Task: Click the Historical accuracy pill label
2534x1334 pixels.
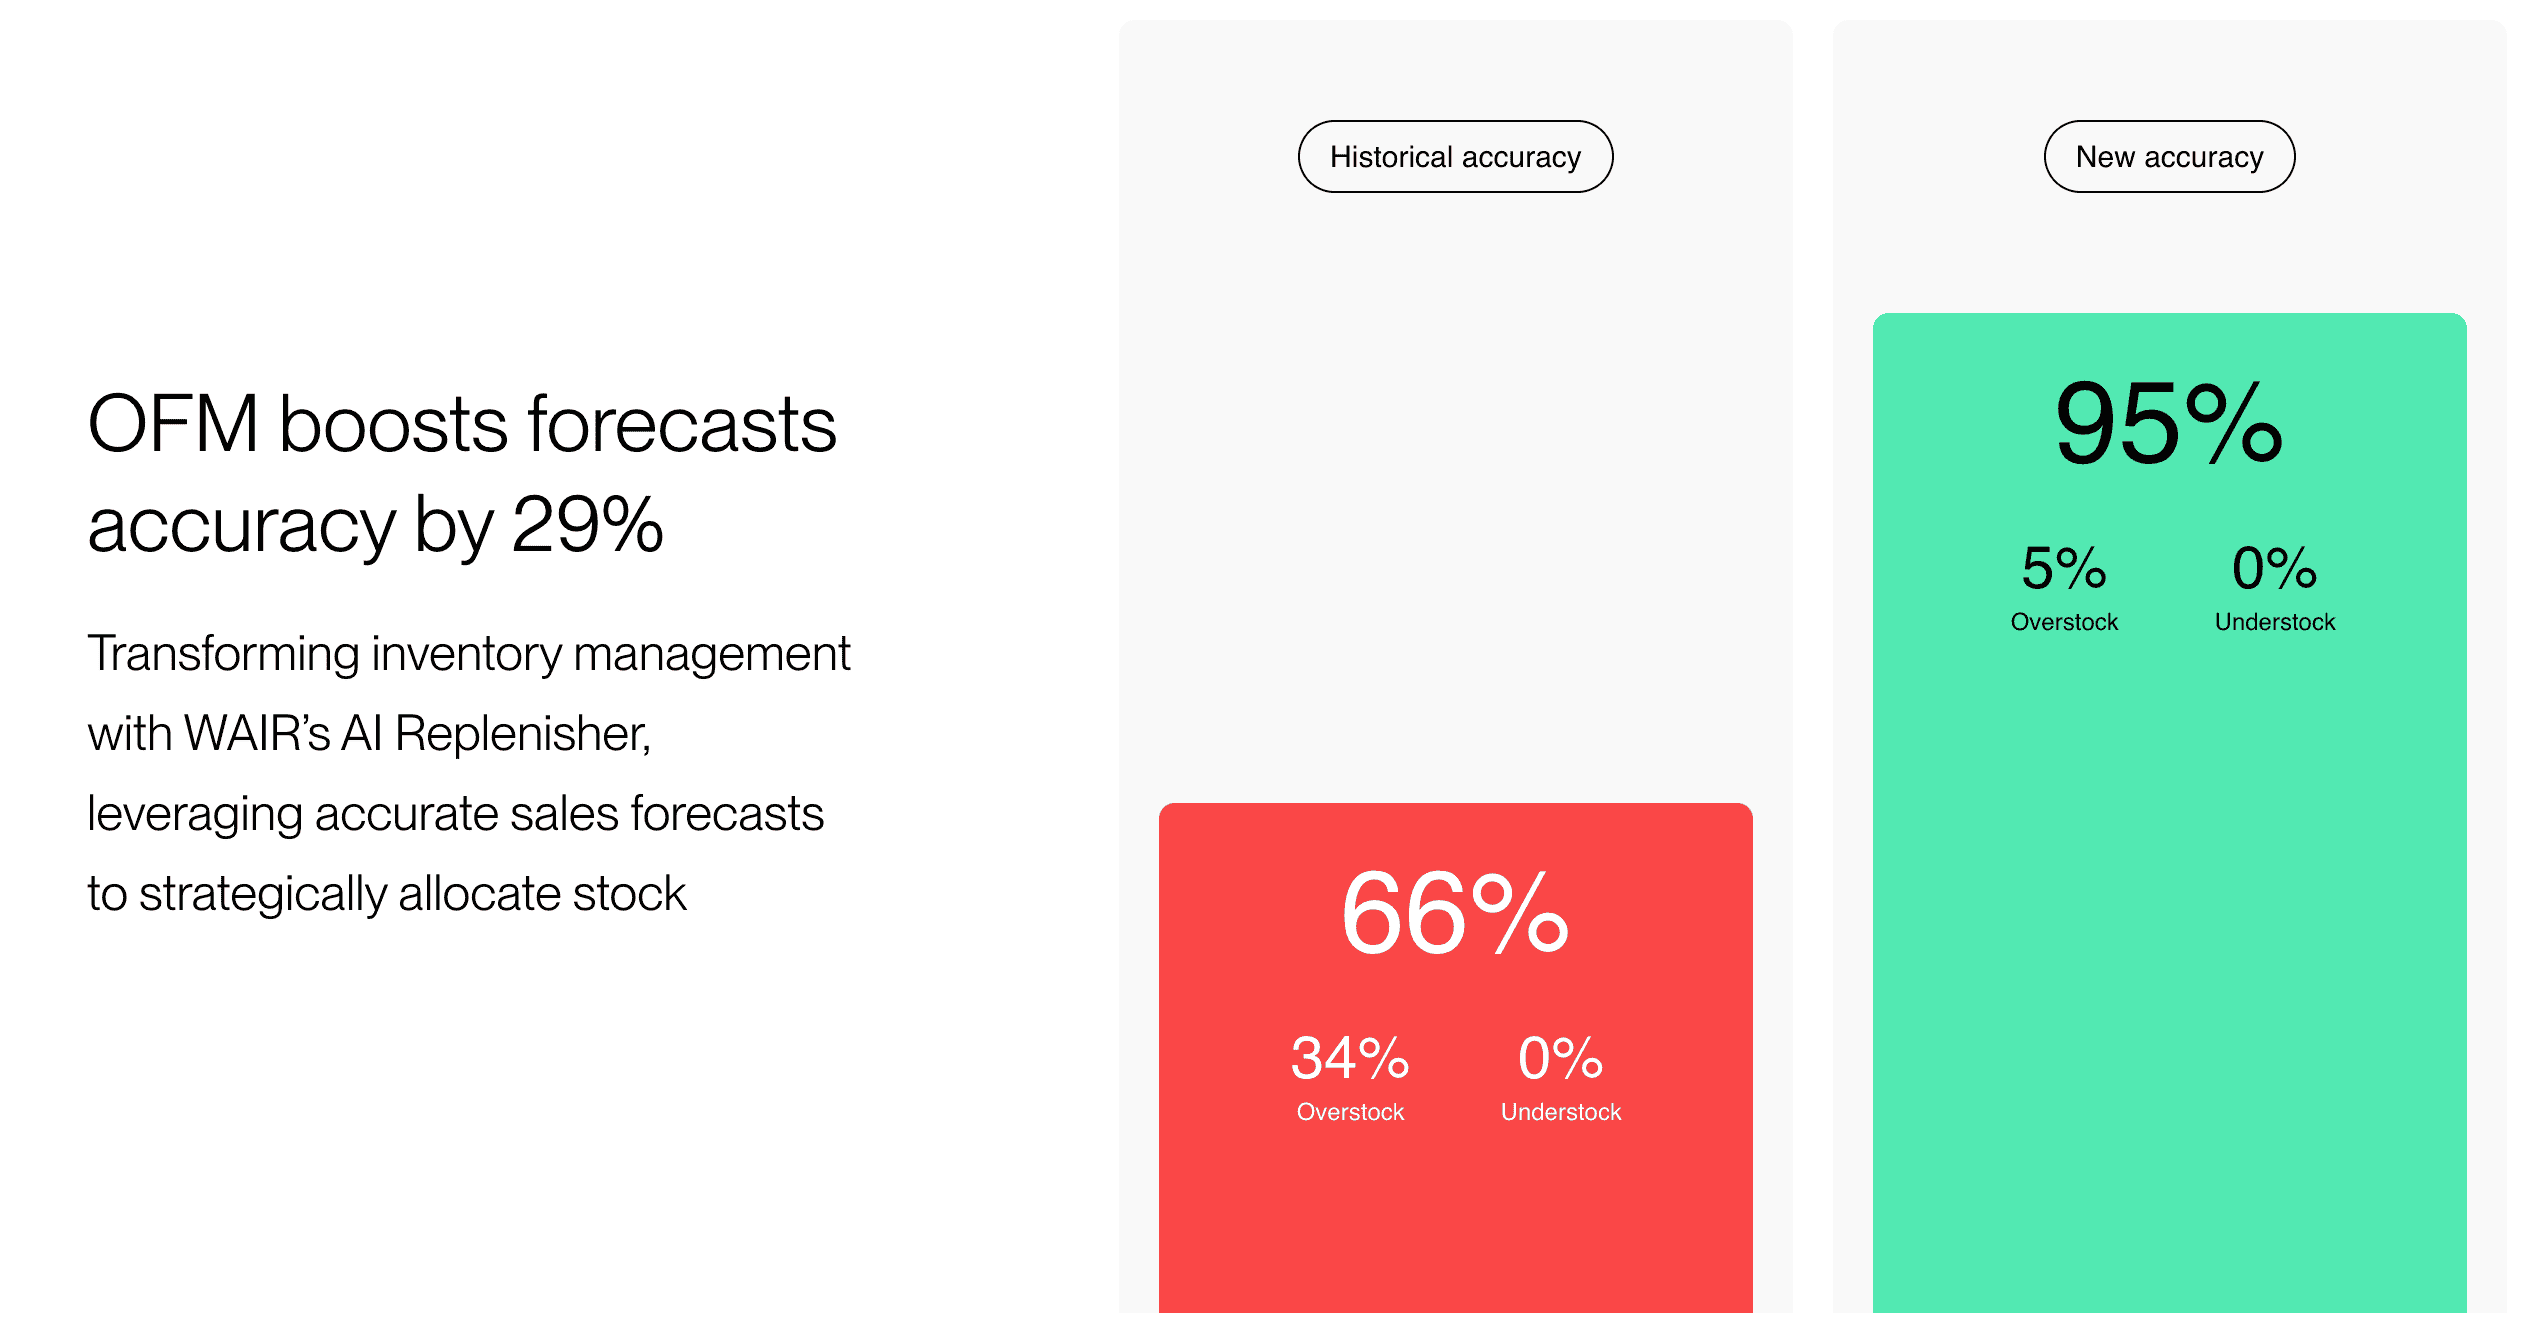Action: click(1455, 157)
